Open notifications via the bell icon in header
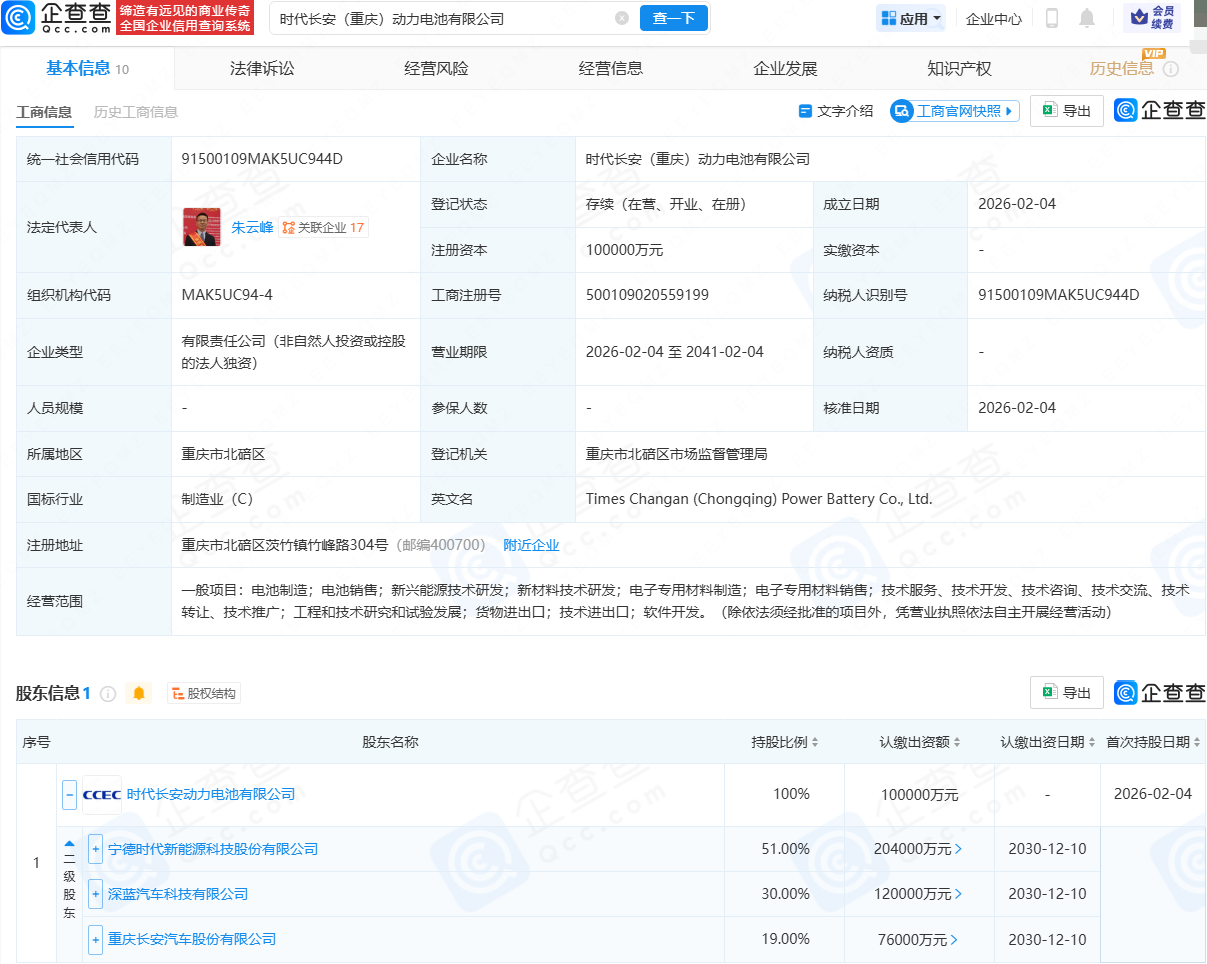Viewport: 1207px width, 964px height. 1088,18
